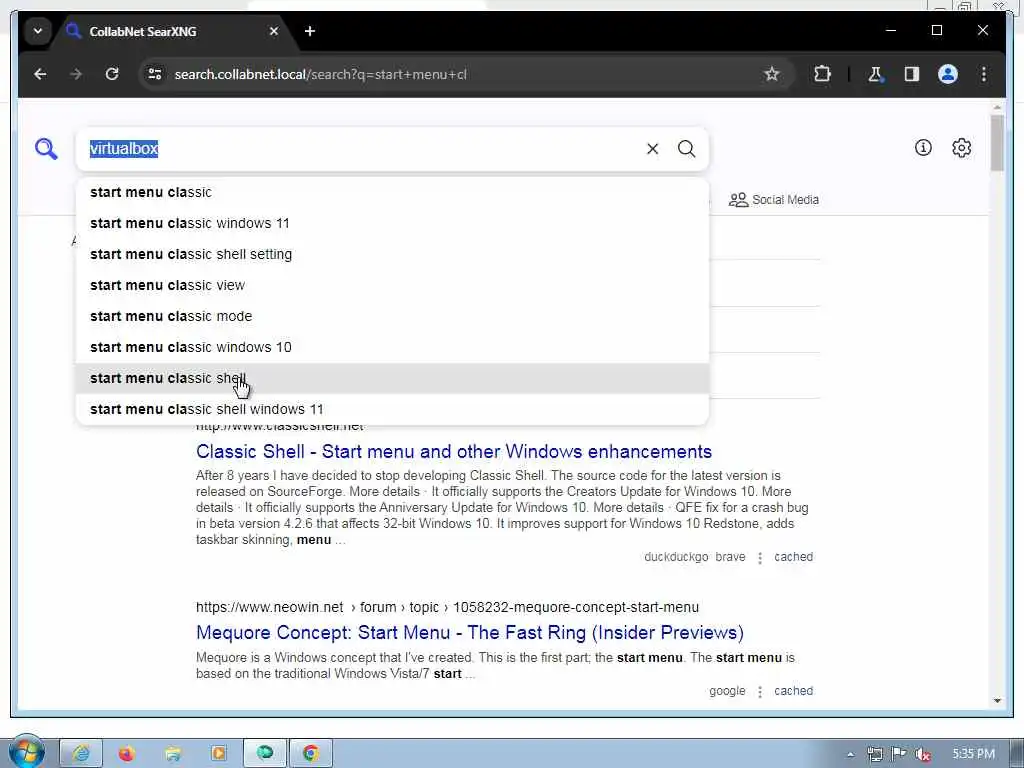The width and height of the screenshot is (1024, 768).
Task: Expand the tab search dropdown arrow
Action: pos(38,31)
